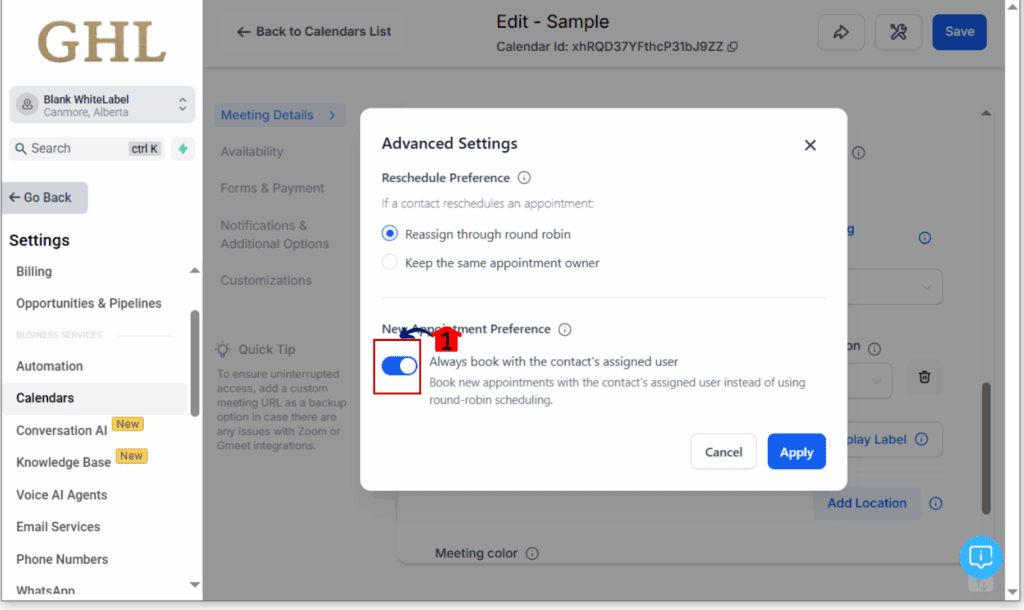This screenshot has width=1024, height=610.
Task: Collapse settings list with the up arrow by Billing
Action: [x=194, y=270]
